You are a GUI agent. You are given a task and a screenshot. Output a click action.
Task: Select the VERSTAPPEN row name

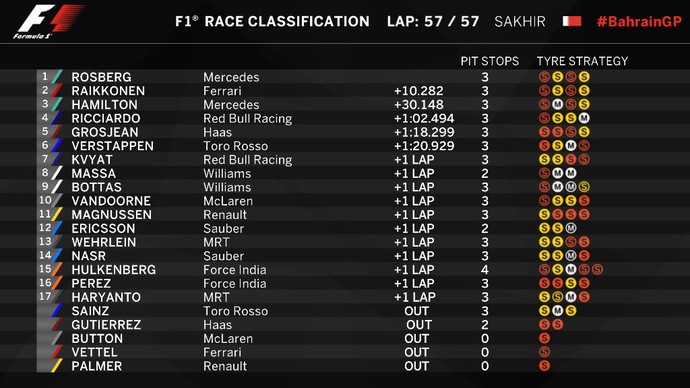[113, 146]
